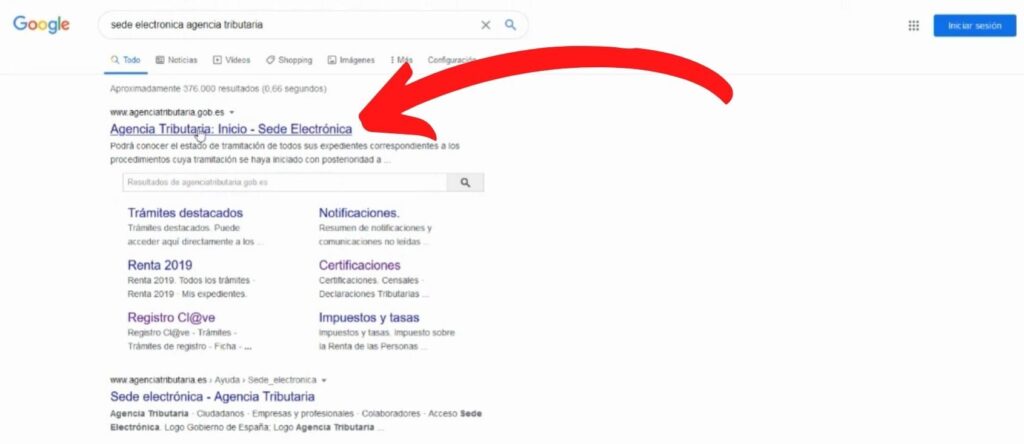The width and height of the screenshot is (1024, 444).
Task: Open the Impuestos y tasas sitelink
Action: [x=369, y=318]
